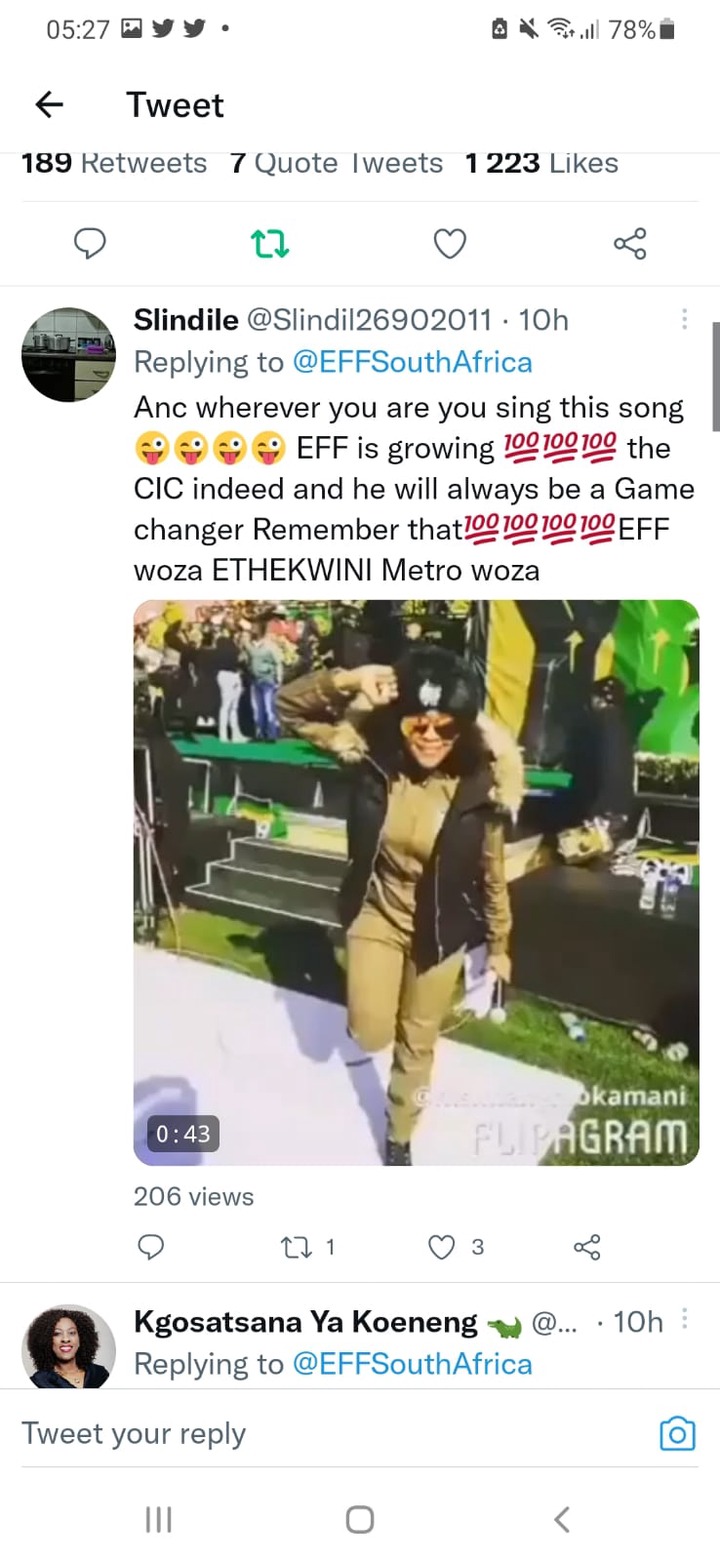
Task: Tap the Tweet your reply field
Action: 330,1433
